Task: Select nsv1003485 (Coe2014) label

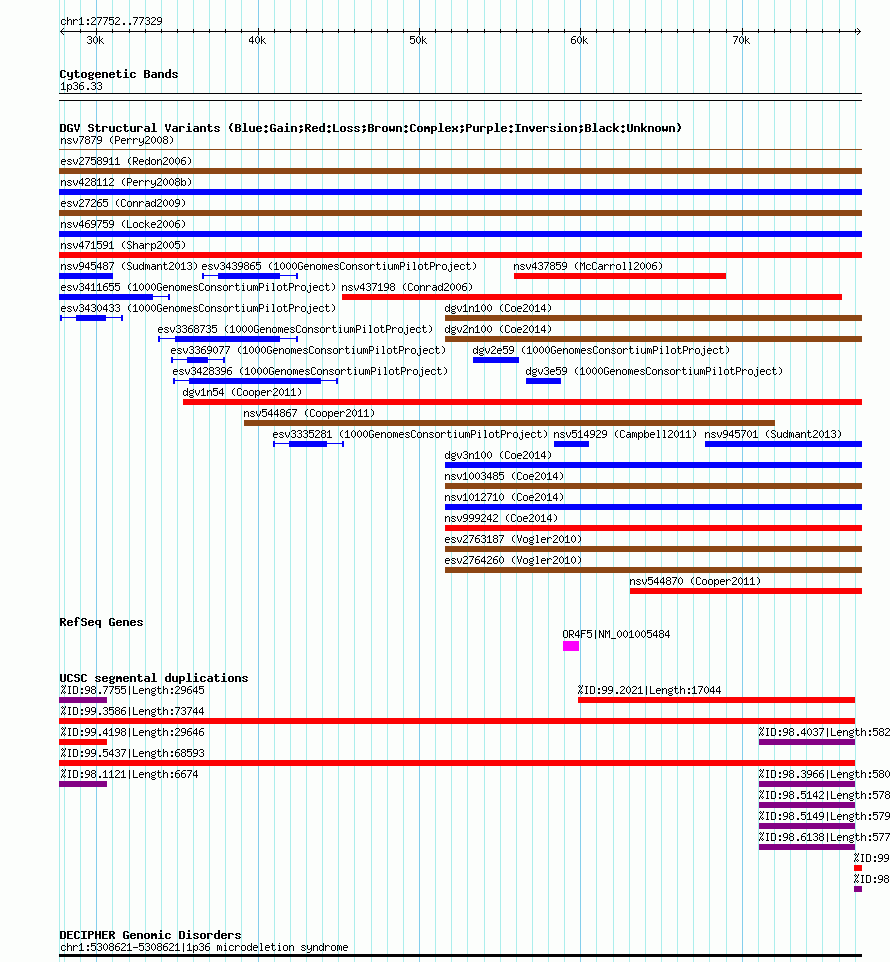Action: (504, 476)
